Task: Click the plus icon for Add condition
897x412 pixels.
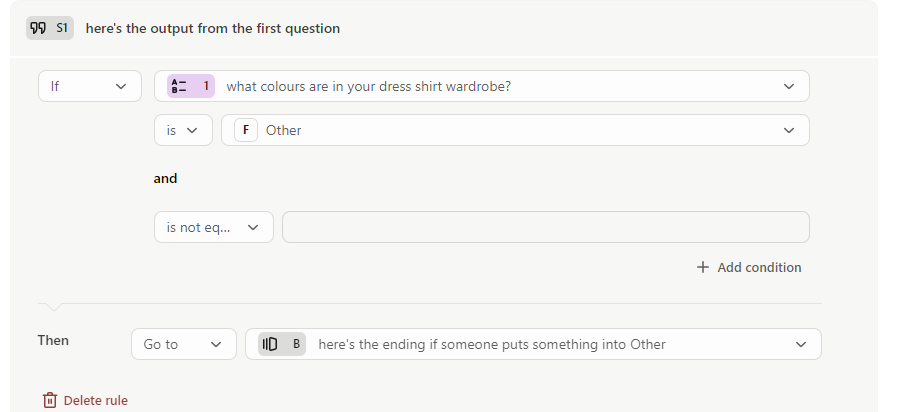Action: tap(702, 267)
